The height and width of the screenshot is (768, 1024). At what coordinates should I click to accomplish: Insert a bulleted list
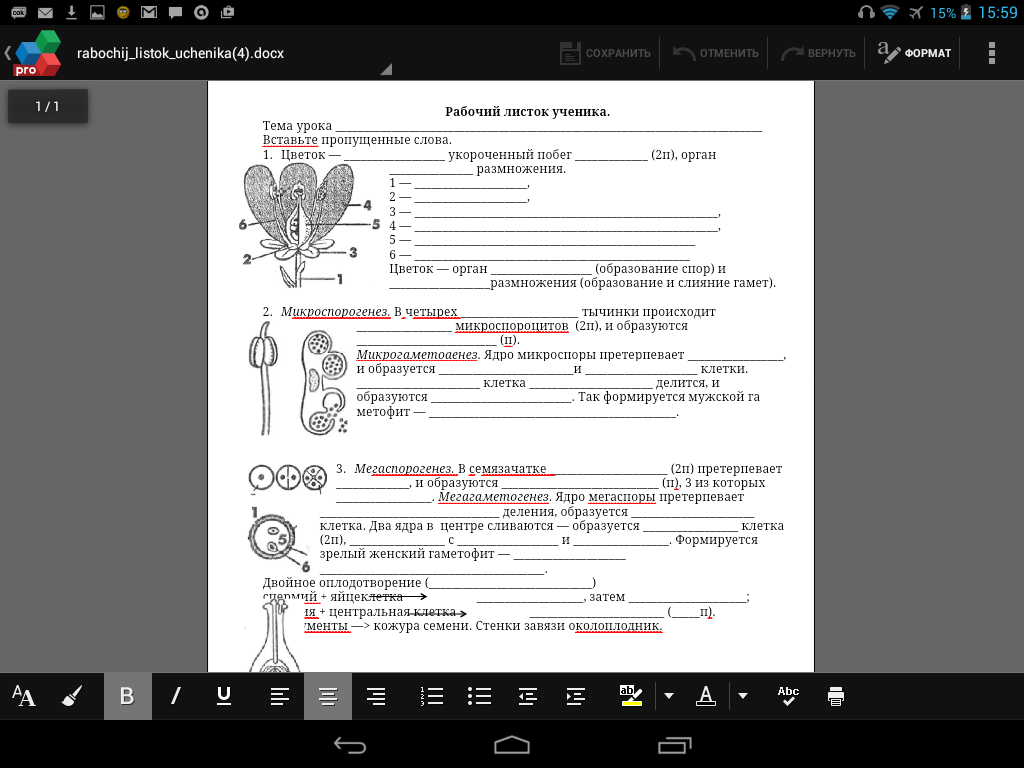point(479,696)
